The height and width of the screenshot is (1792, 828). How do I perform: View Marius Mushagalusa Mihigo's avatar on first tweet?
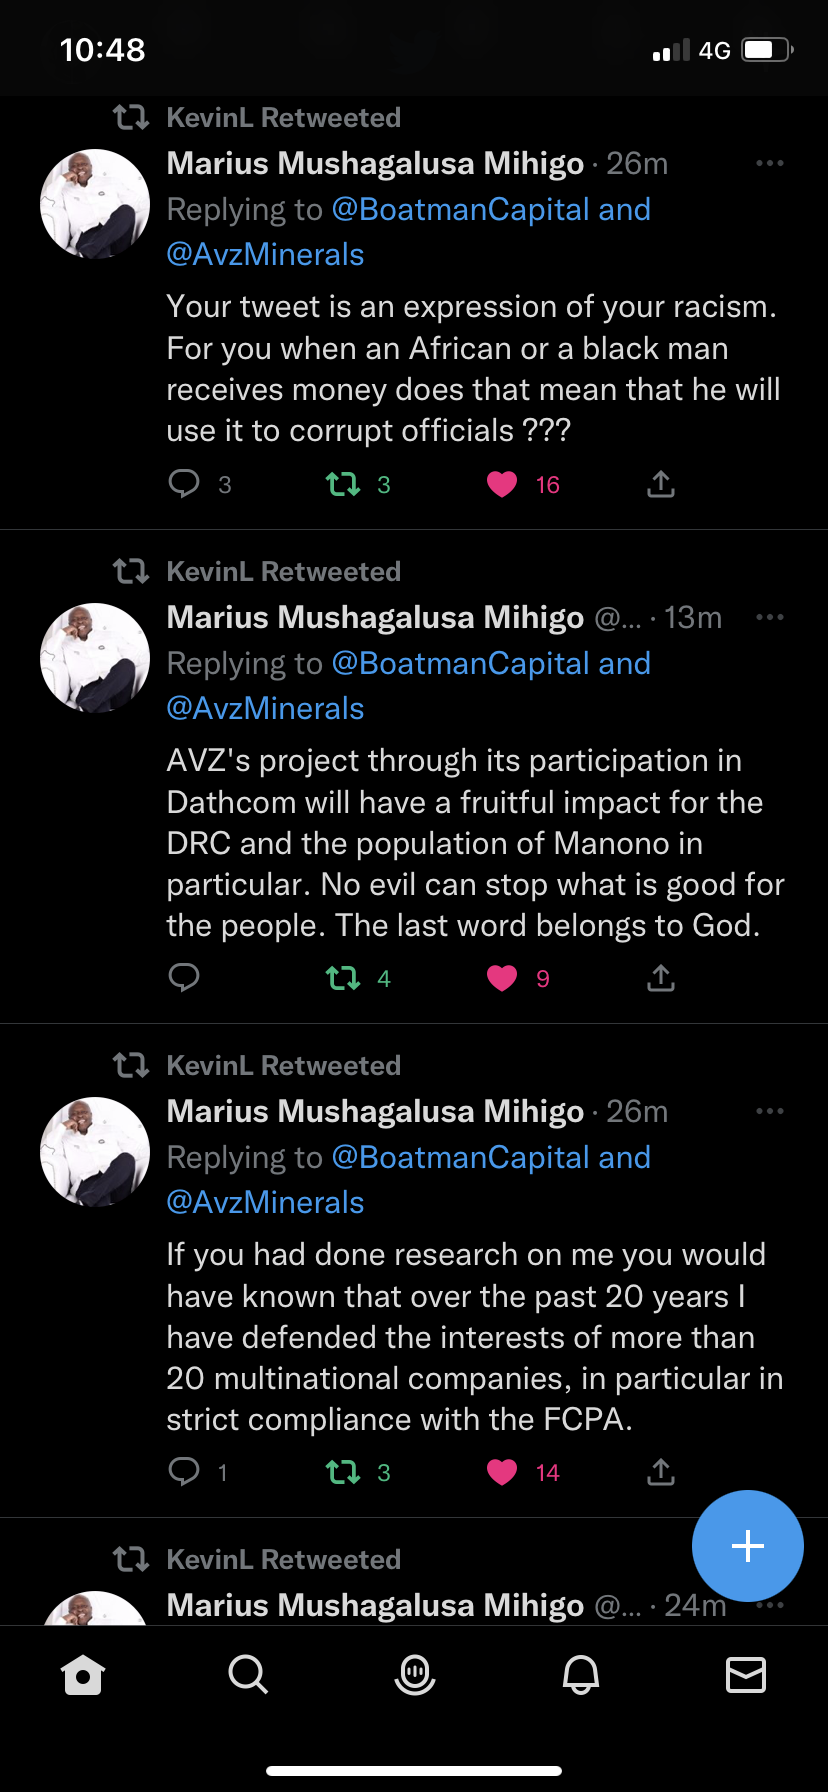(95, 204)
